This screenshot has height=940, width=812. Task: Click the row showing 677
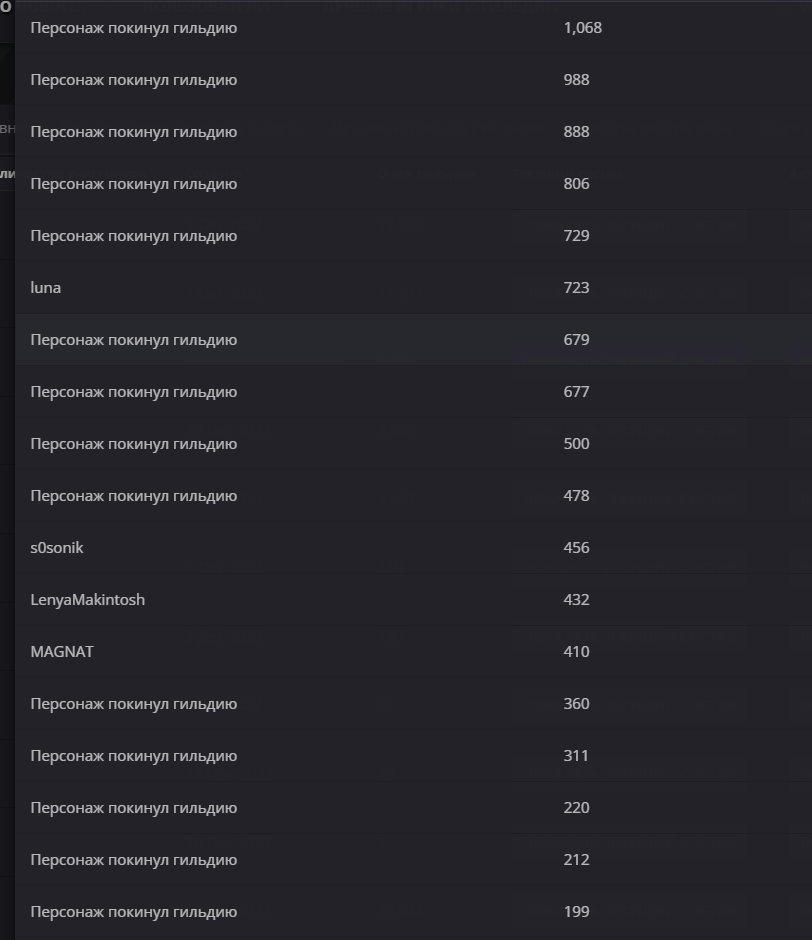(x=413, y=391)
